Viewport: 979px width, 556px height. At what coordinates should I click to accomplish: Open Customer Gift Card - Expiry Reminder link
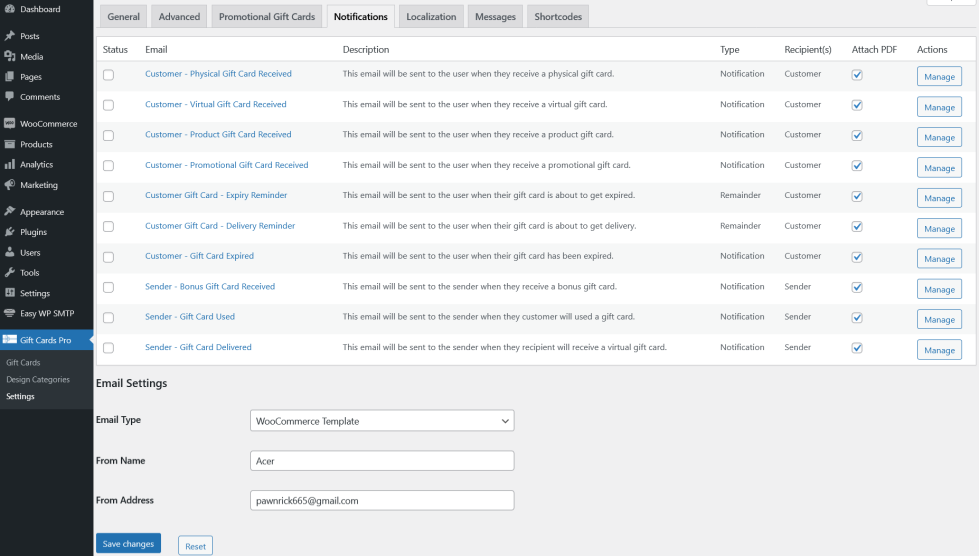[216, 195]
